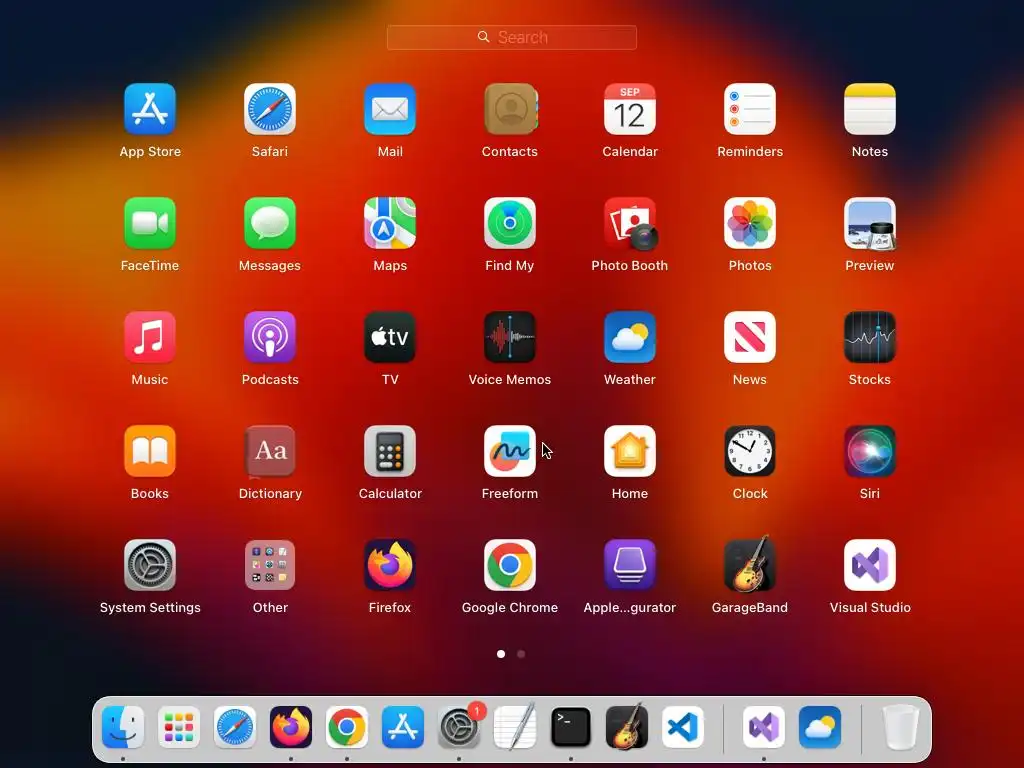Image resolution: width=1024 pixels, height=768 pixels.
Task: Activate Siri from Launchpad
Action: 870,451
